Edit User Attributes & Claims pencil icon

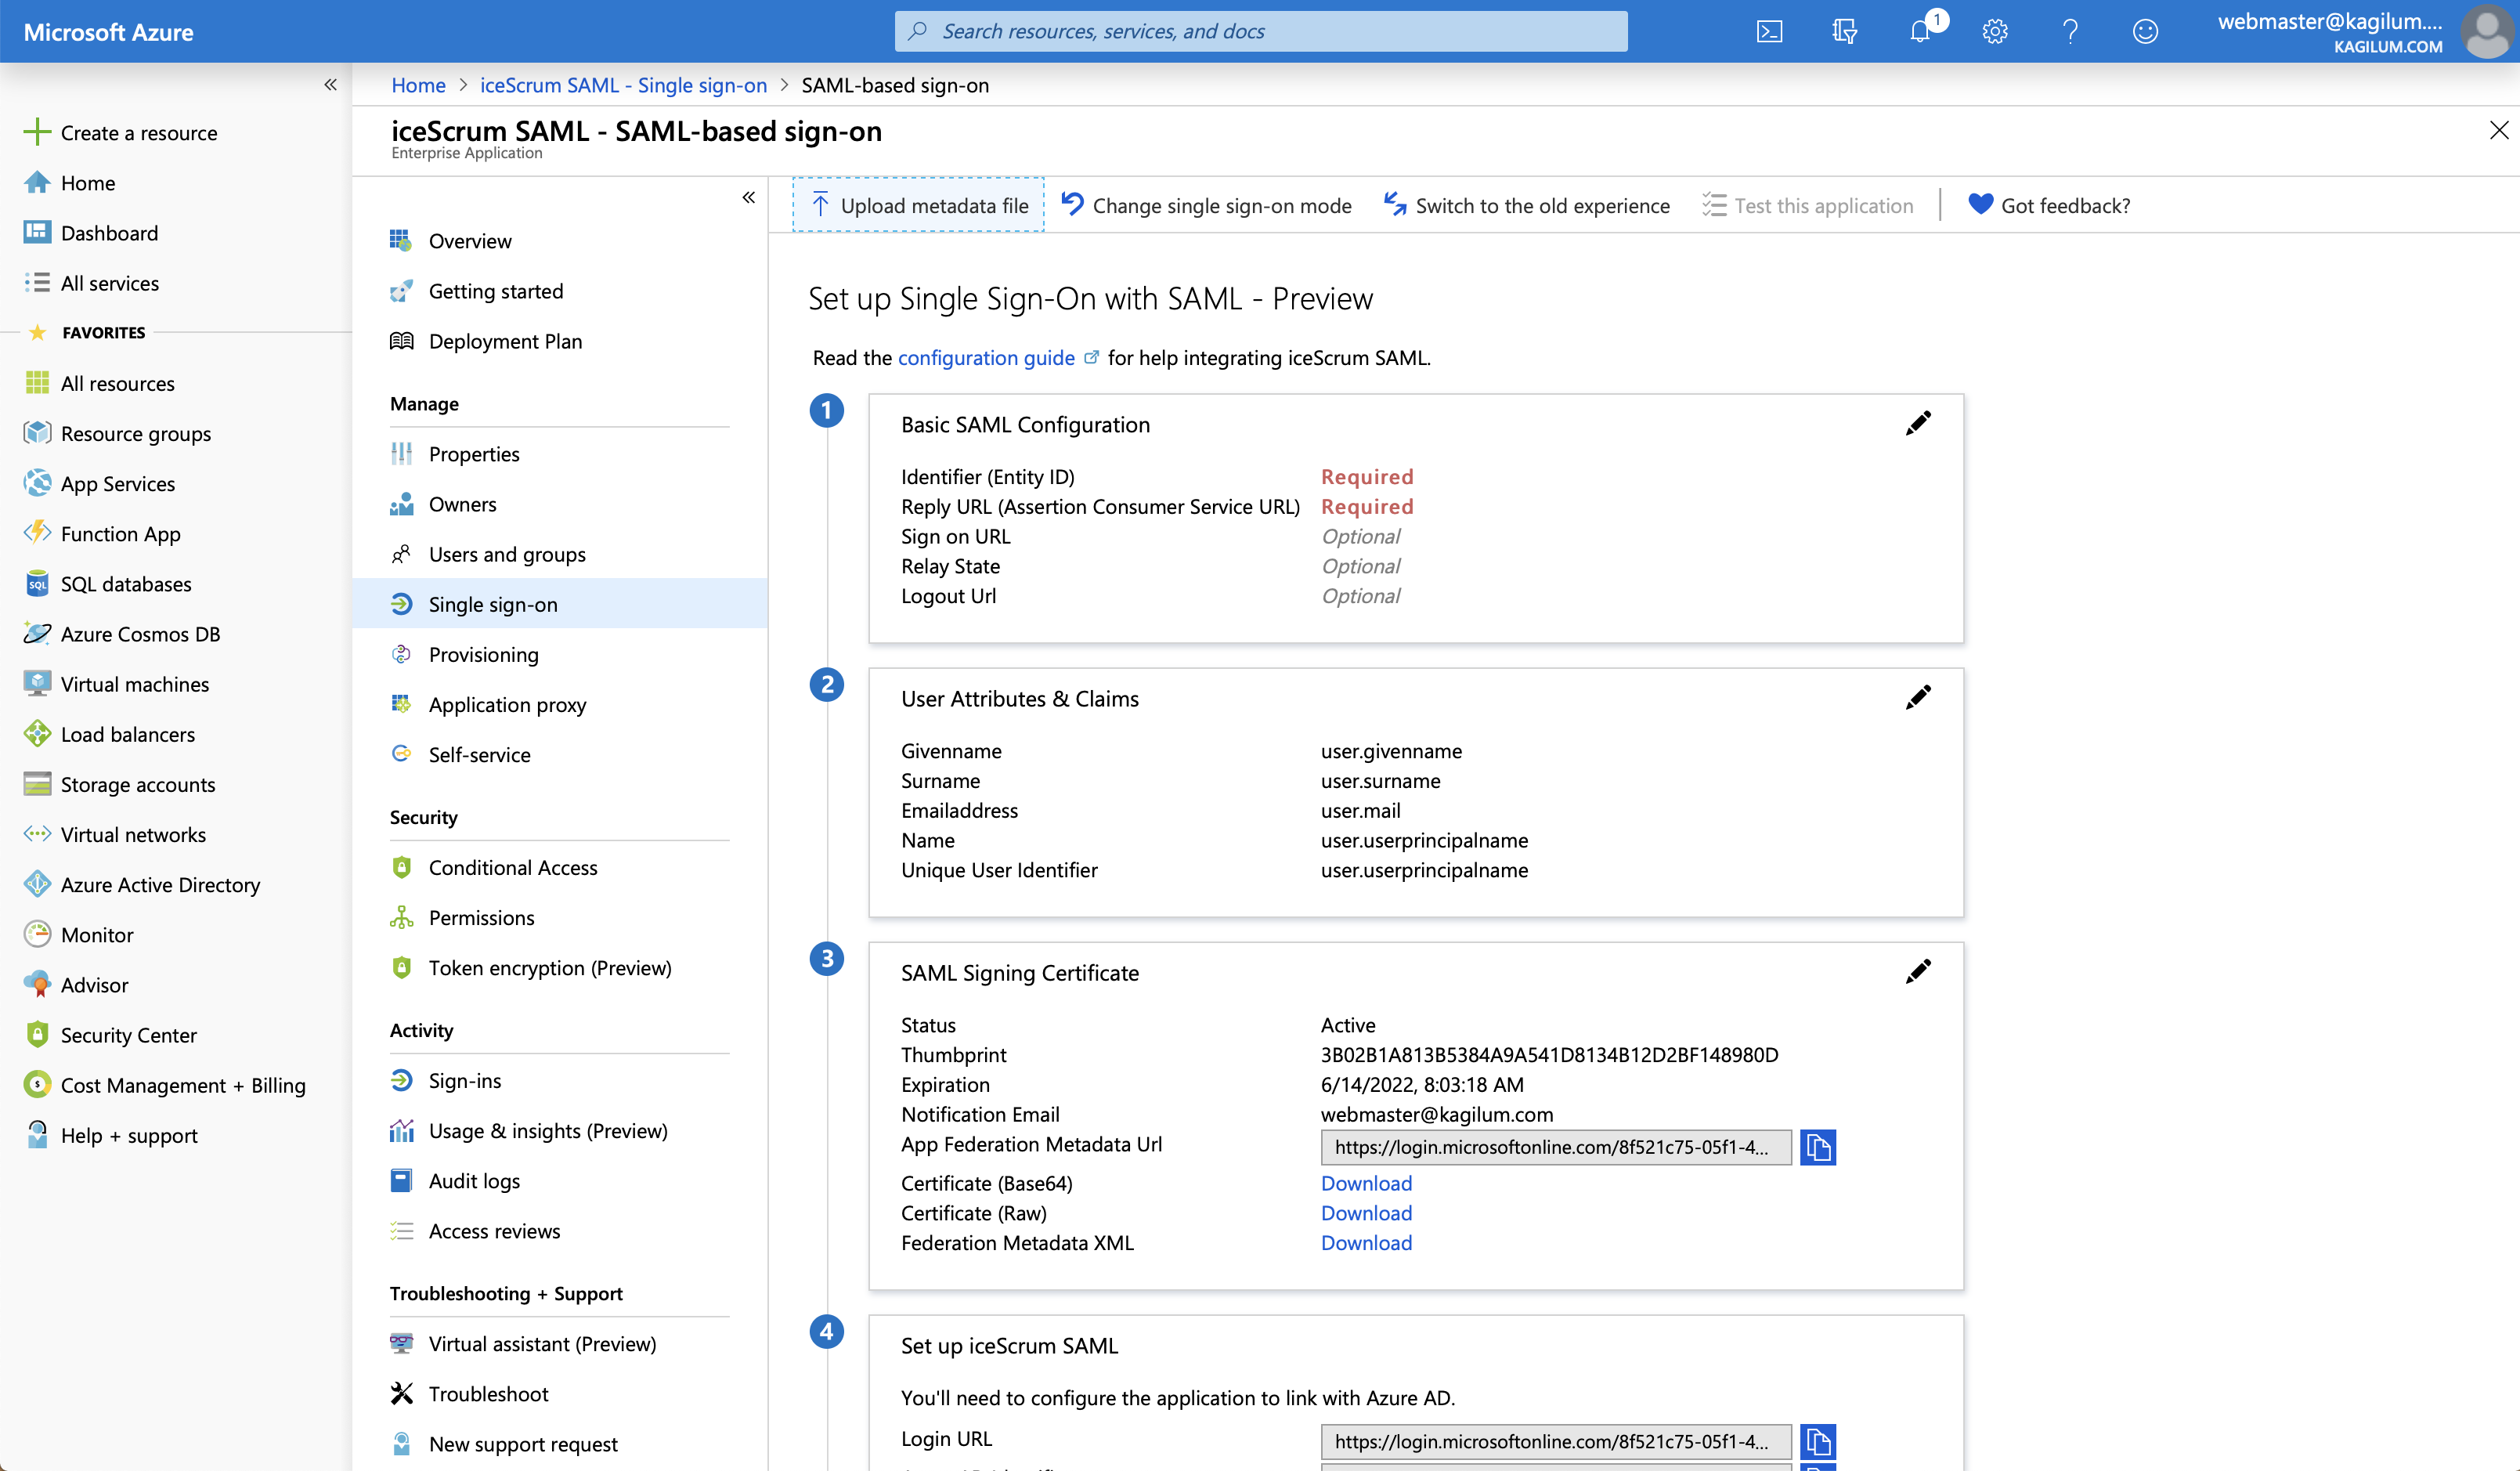(x=1917, y=698)
